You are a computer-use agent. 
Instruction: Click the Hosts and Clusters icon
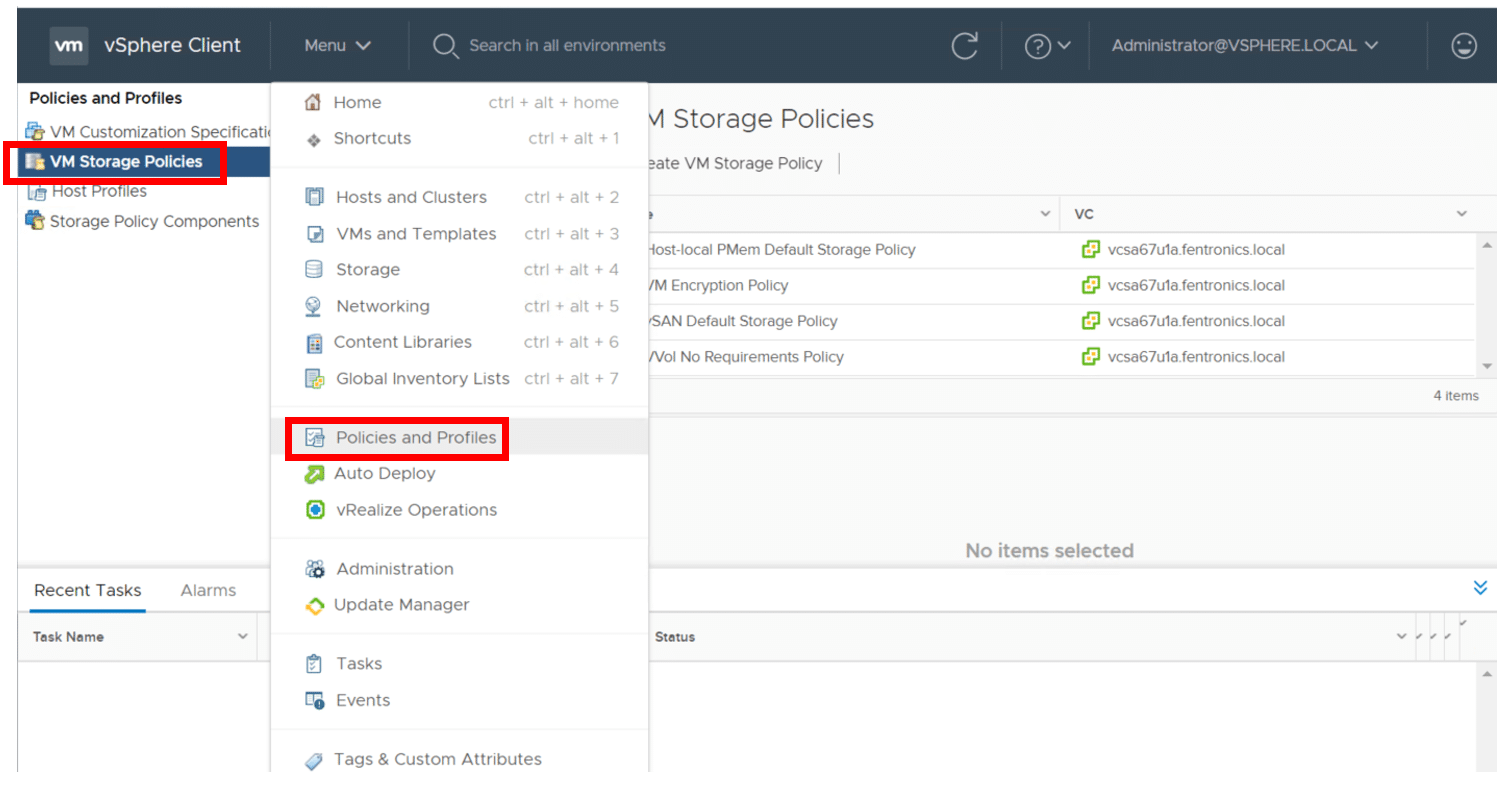coord(314,197)
